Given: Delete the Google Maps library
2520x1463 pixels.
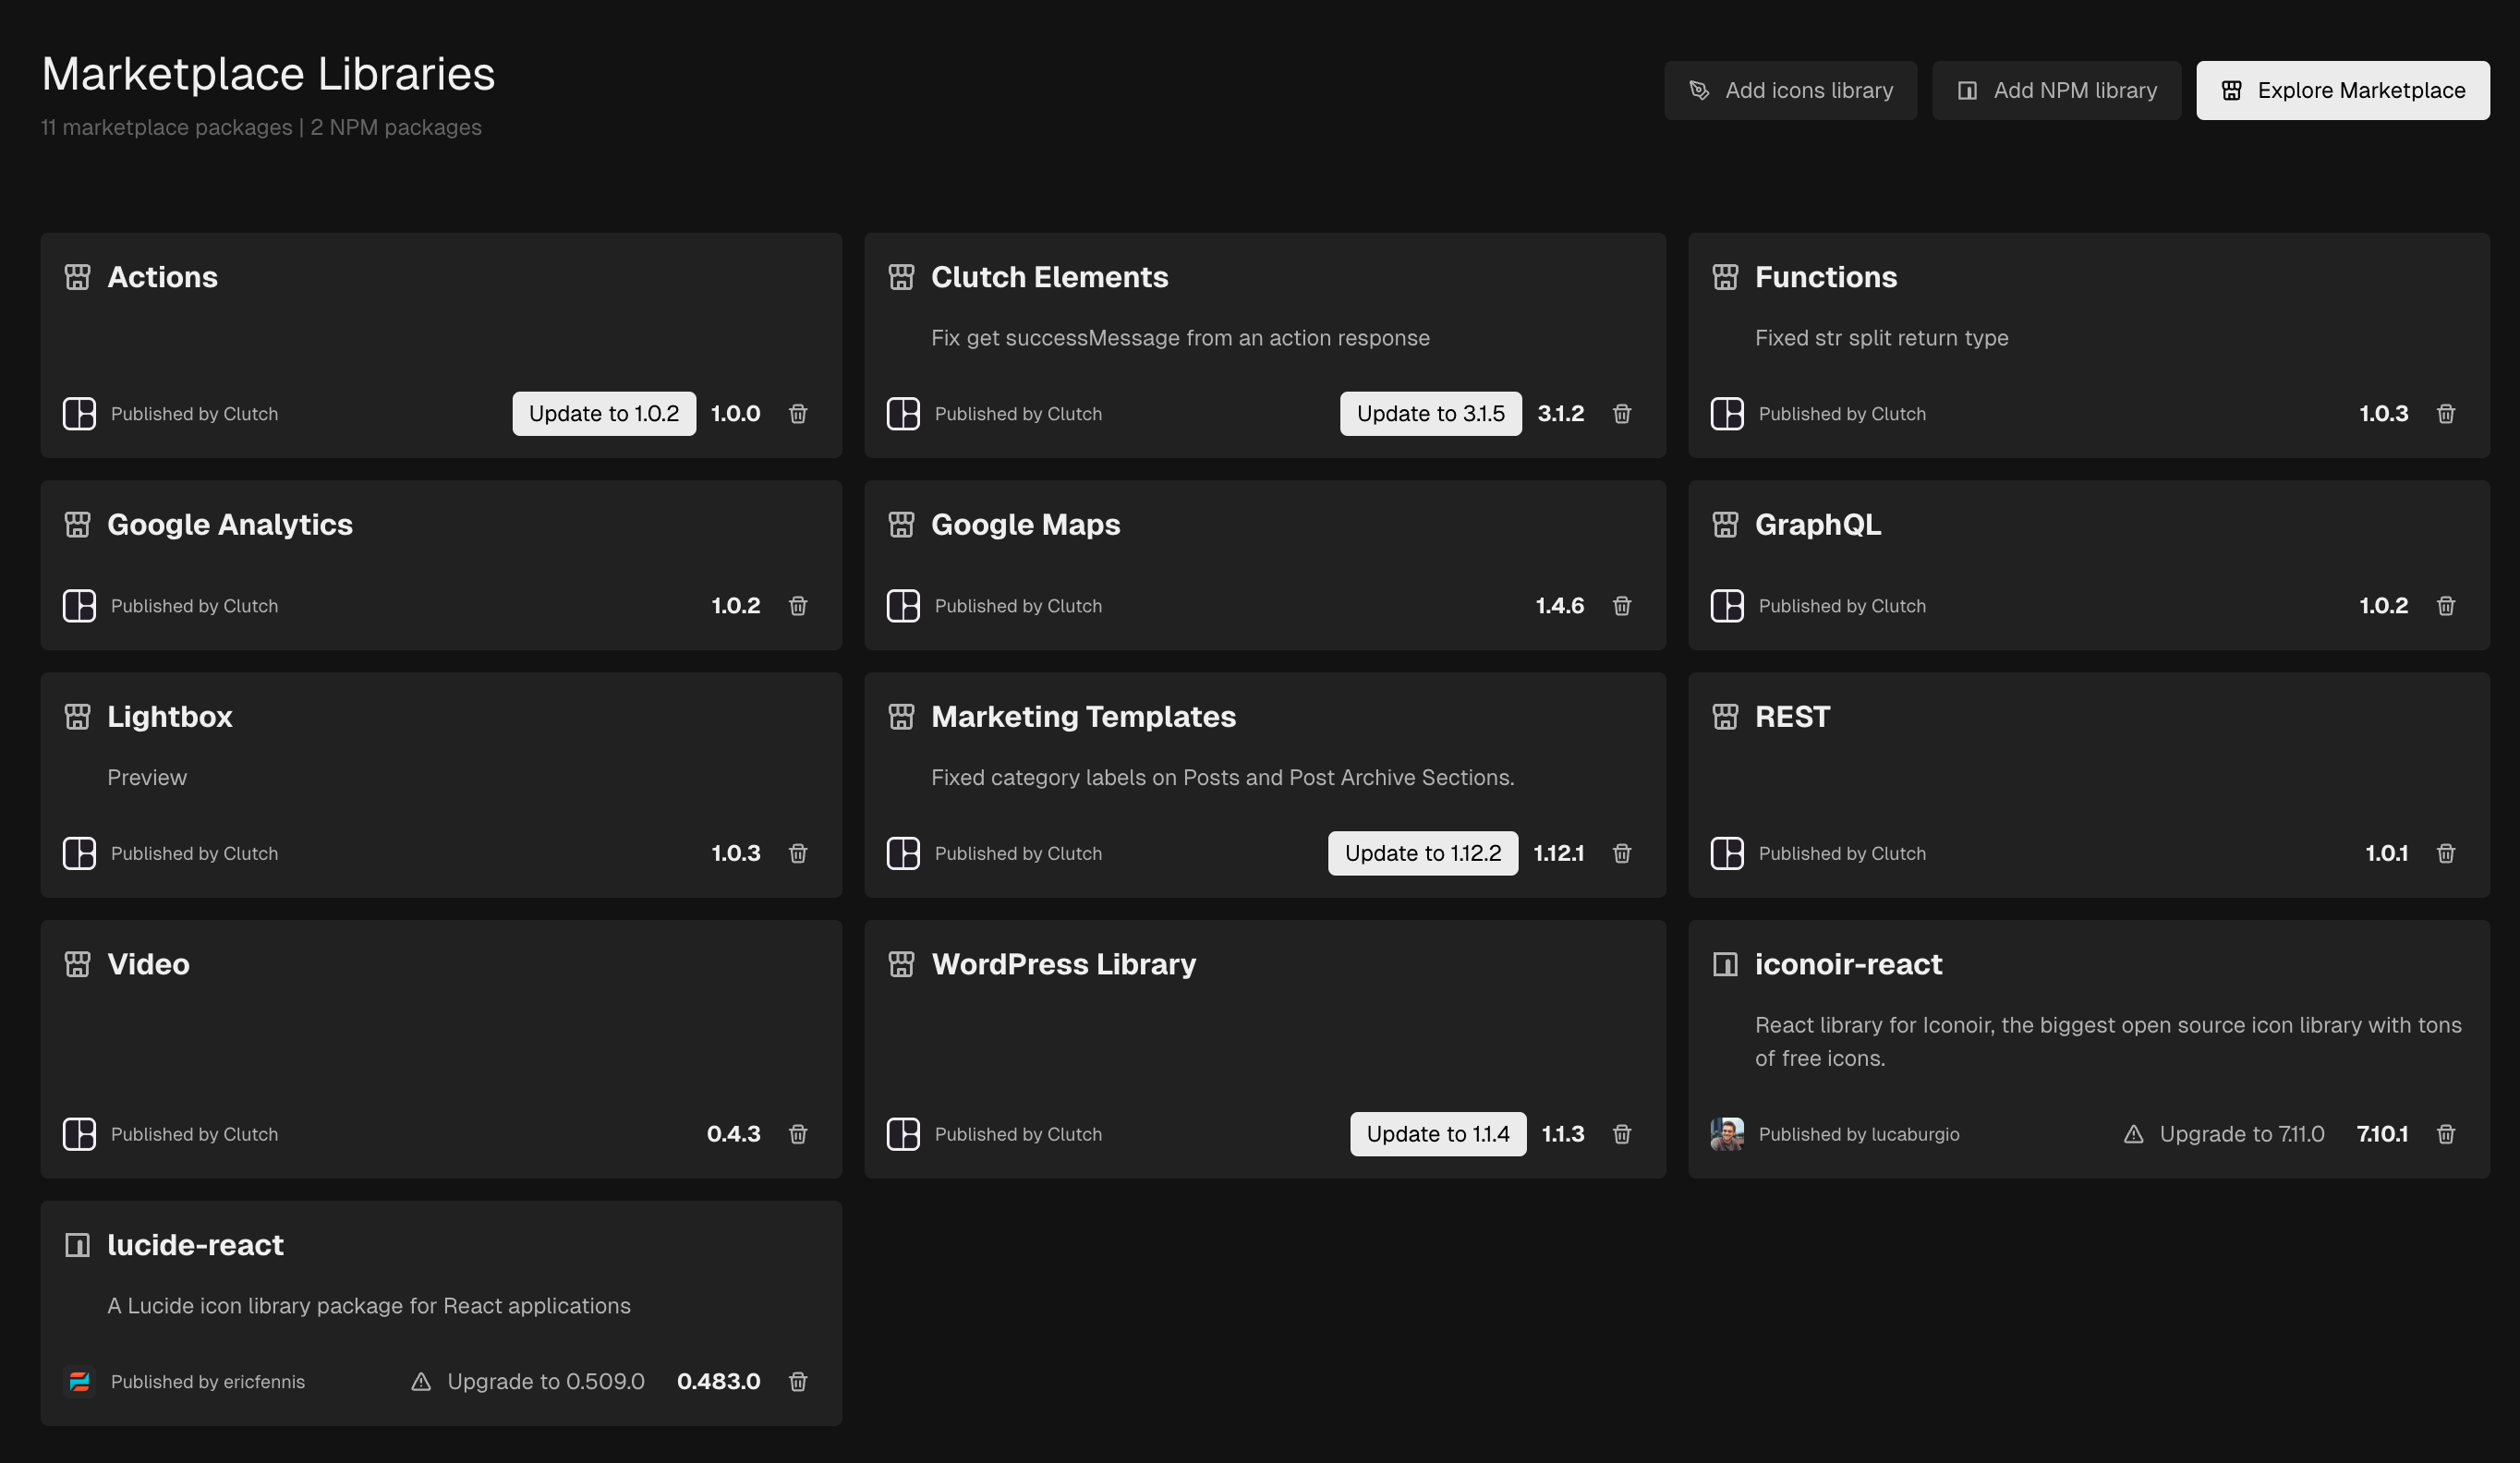Looking at the screenshot, I should pyautogui.click(x=1621, y=606).
